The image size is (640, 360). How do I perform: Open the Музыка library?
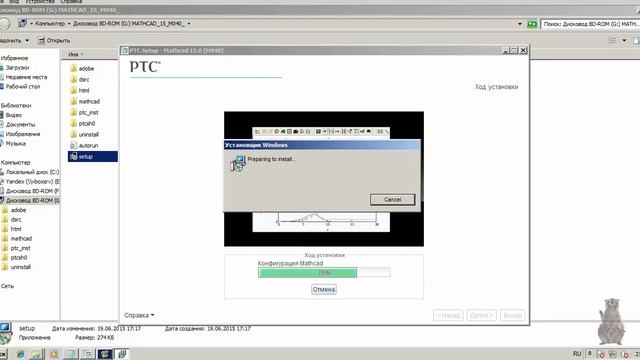(x=16, y=144)
